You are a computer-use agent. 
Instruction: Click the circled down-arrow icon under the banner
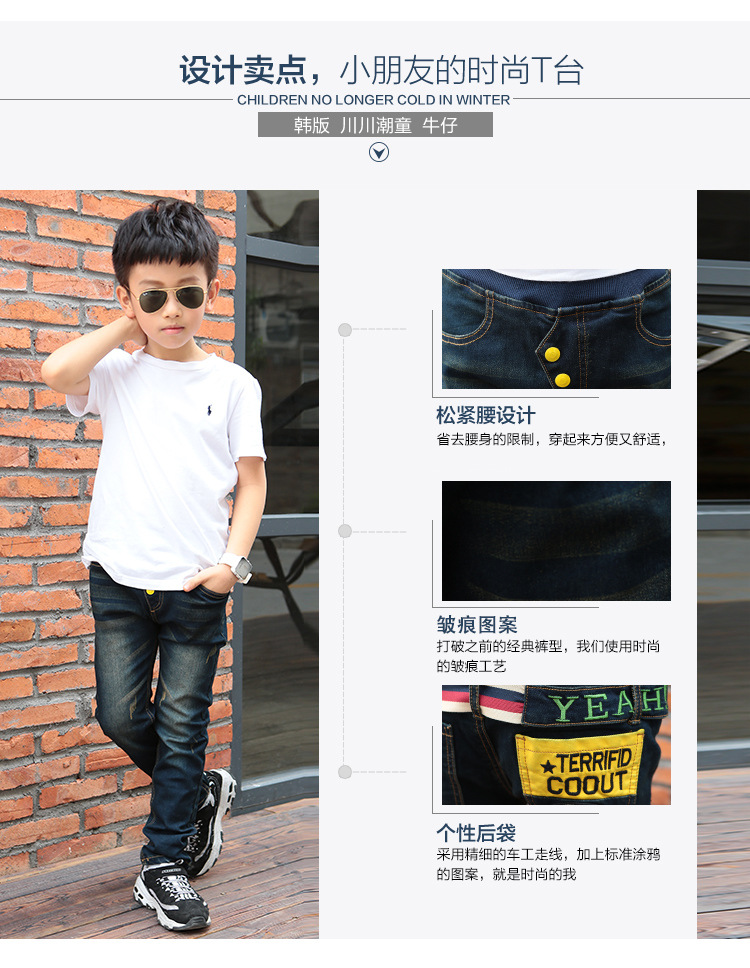tap(378, 152)
